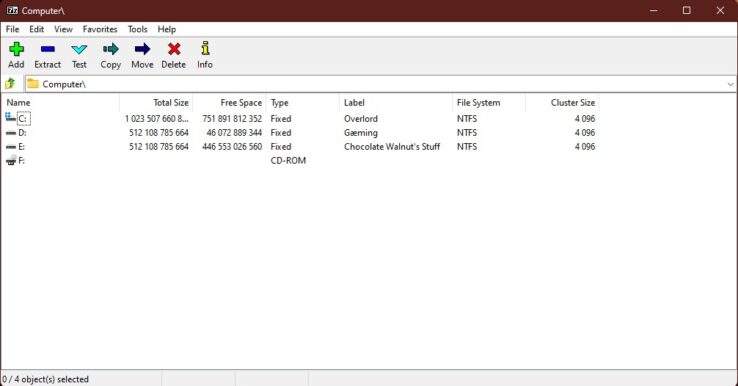Screen dimensions: 738x386
Task: Click the CD-ROM type cell
Action: tap(288, 161)
